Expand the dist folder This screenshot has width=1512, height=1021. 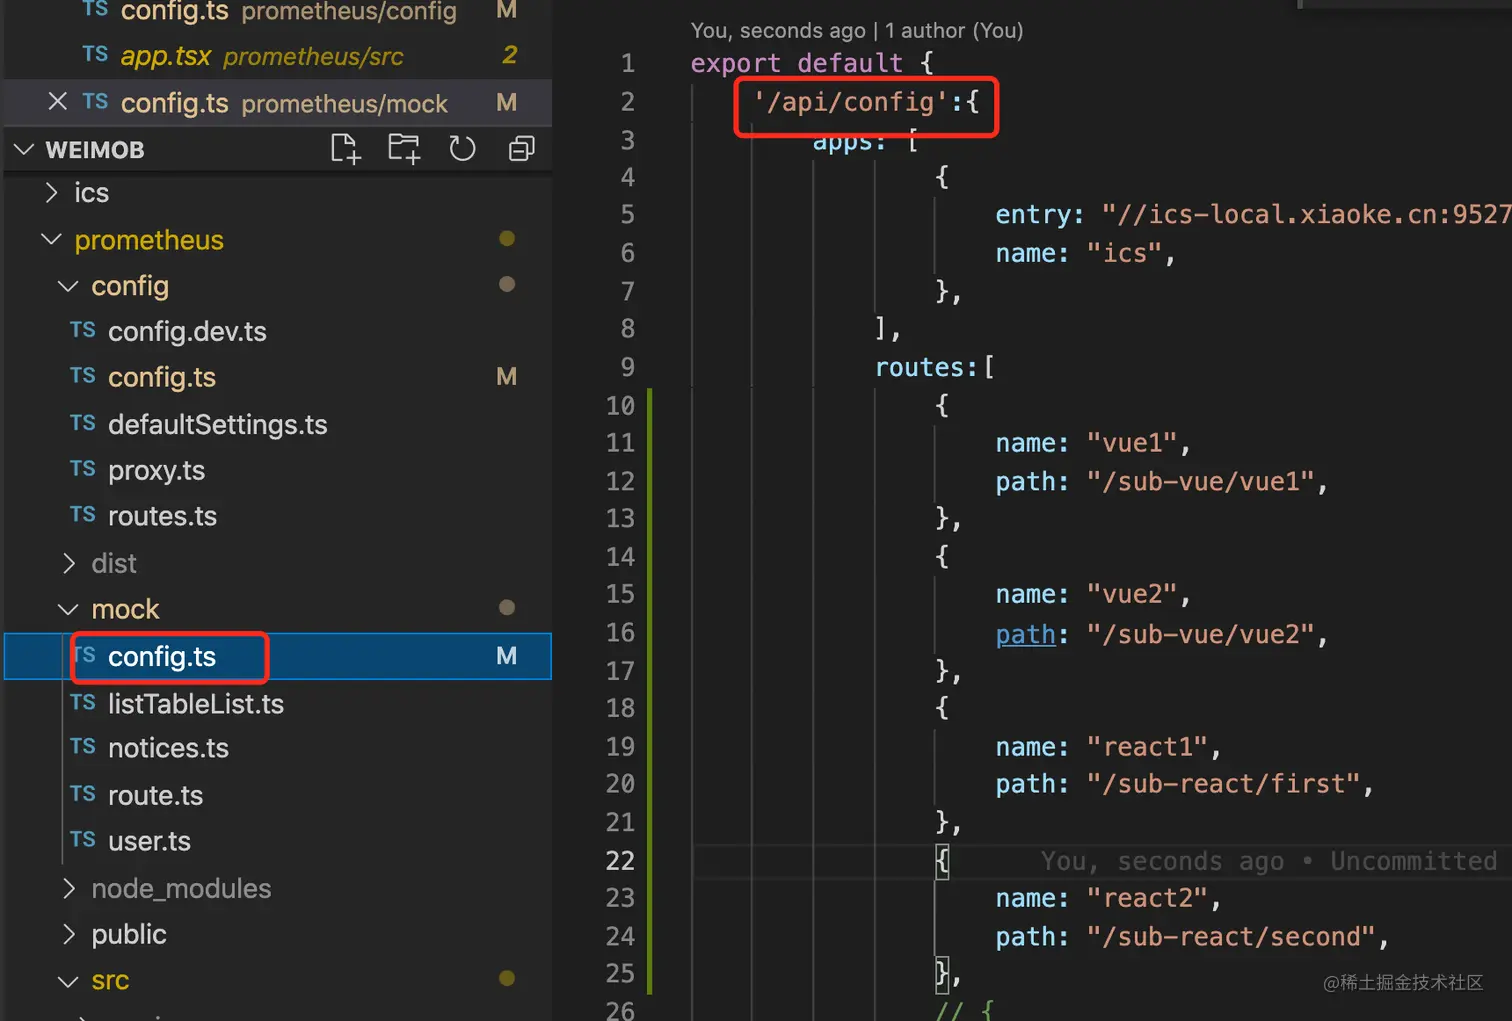[69, 563]
